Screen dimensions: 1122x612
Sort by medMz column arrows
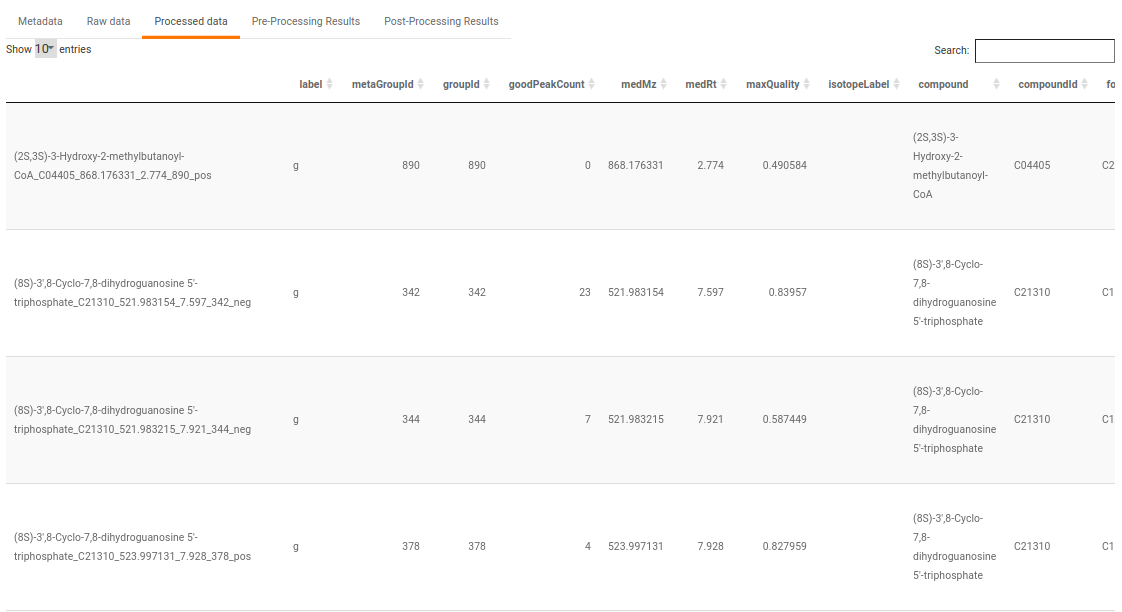point(663,84)
